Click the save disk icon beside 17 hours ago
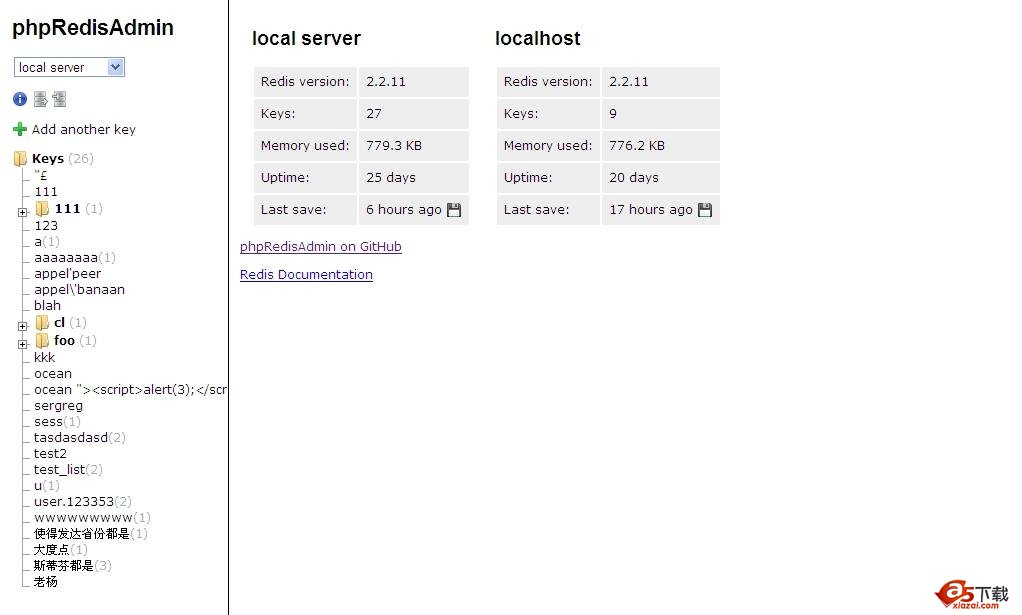Image resolution: width=1022 pixels, height=615 pixels. pyautogui.click(x=705, y=210)
